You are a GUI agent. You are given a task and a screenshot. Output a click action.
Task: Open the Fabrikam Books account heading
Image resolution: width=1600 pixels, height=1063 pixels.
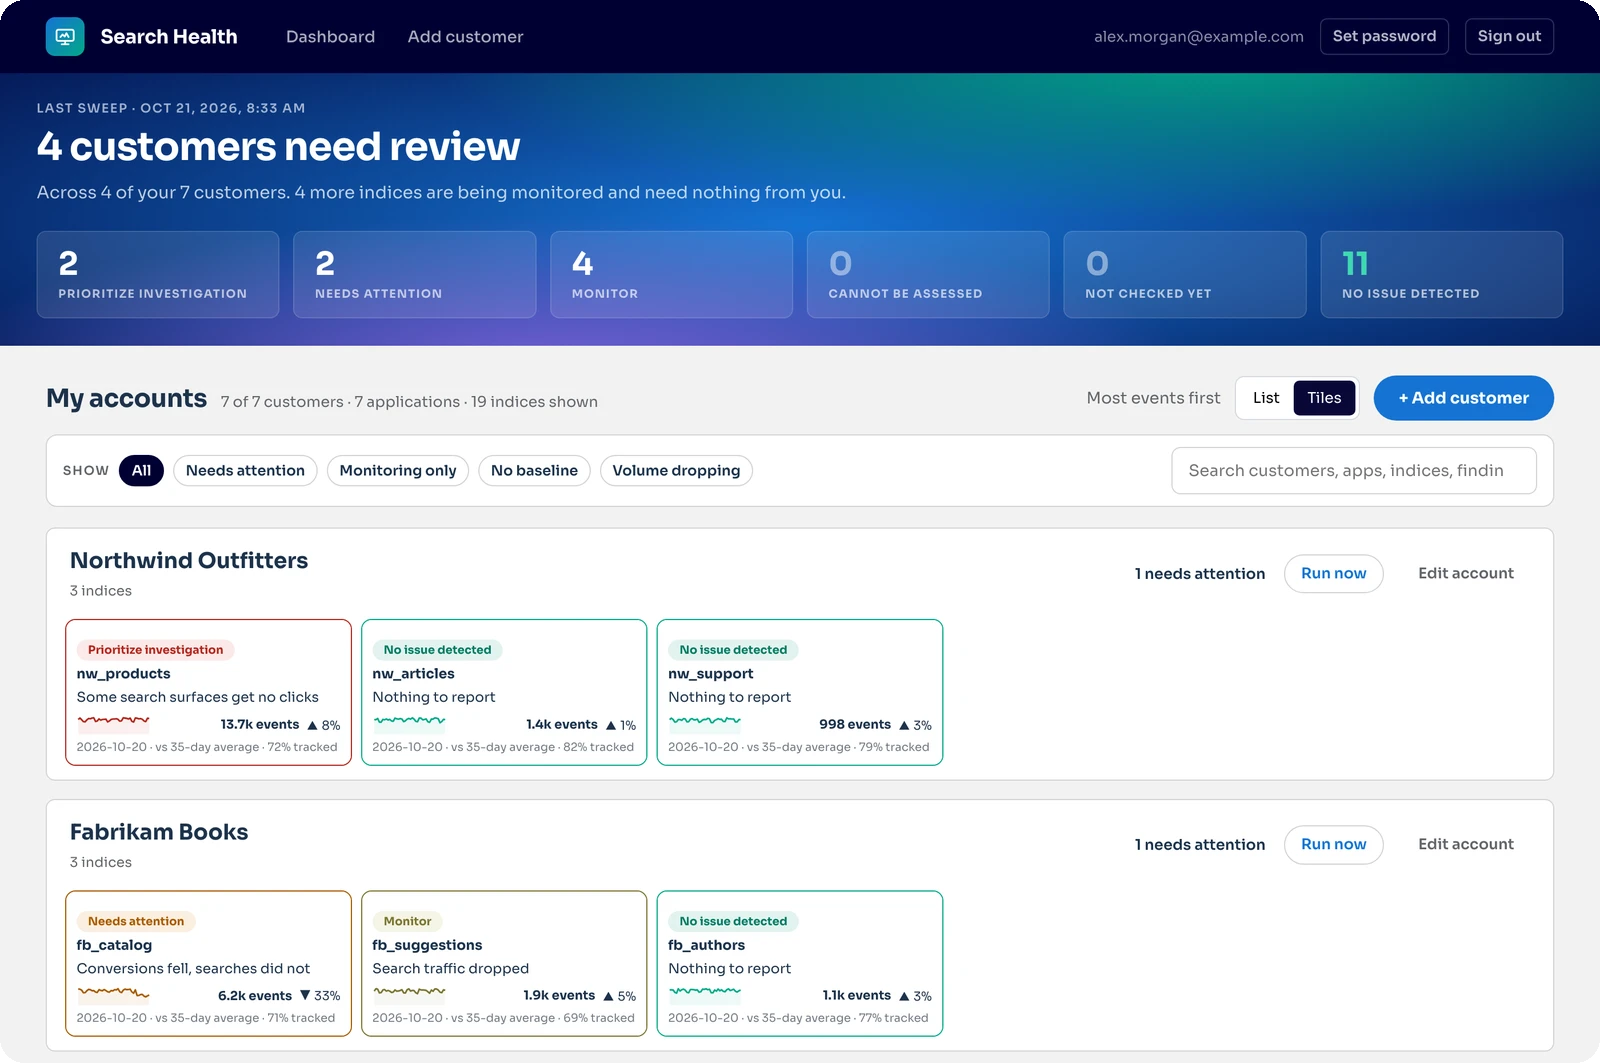tap(159, 832)
